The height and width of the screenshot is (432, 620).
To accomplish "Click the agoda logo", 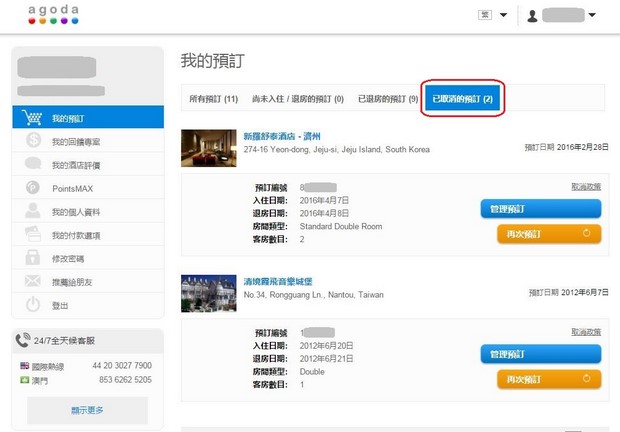I will (x=53, y=15).
